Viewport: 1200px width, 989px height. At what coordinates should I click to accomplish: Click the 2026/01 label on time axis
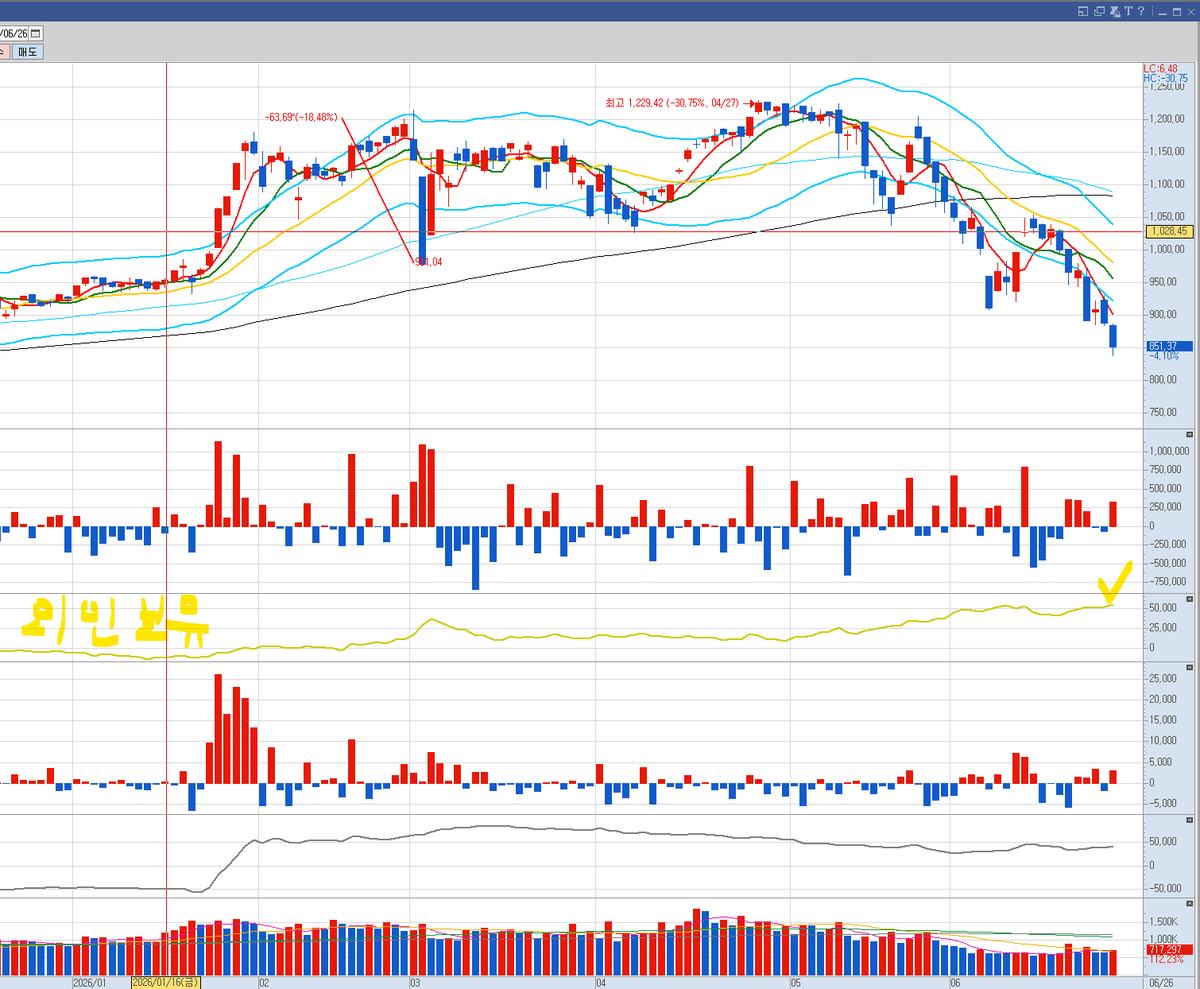(90, 983)
